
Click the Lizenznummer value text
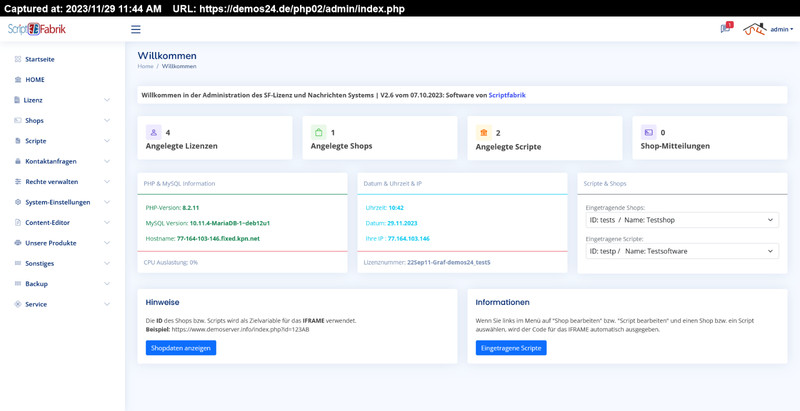tap(448, 263)
